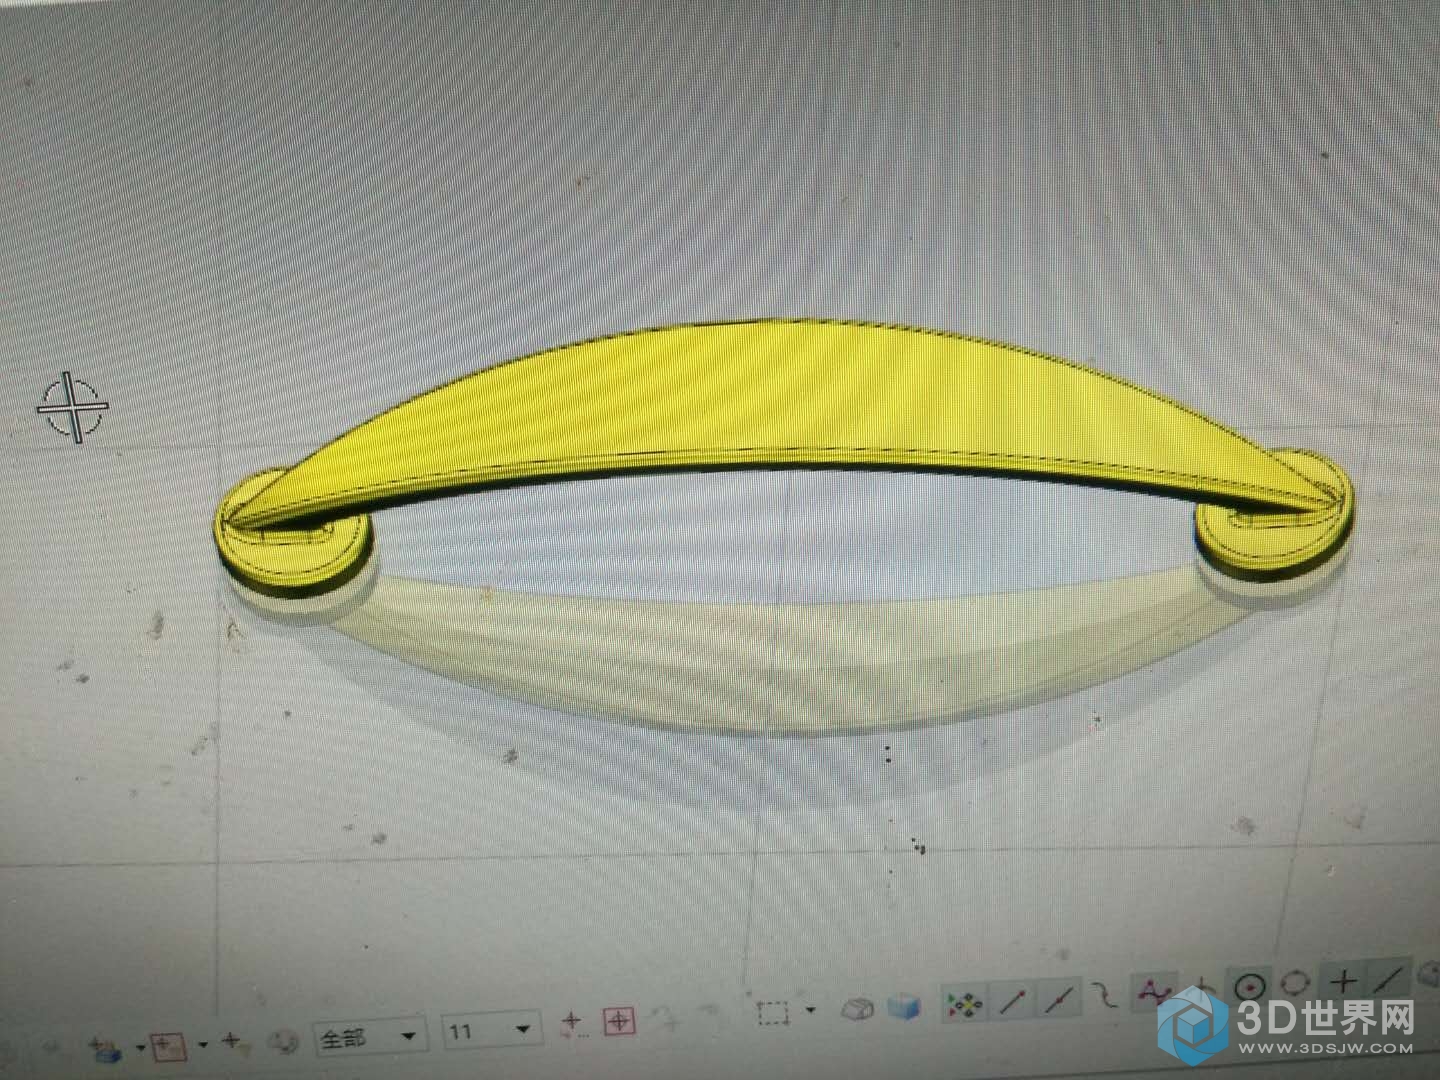Toggle the arc center snap circle icon

coord(1250,985)
